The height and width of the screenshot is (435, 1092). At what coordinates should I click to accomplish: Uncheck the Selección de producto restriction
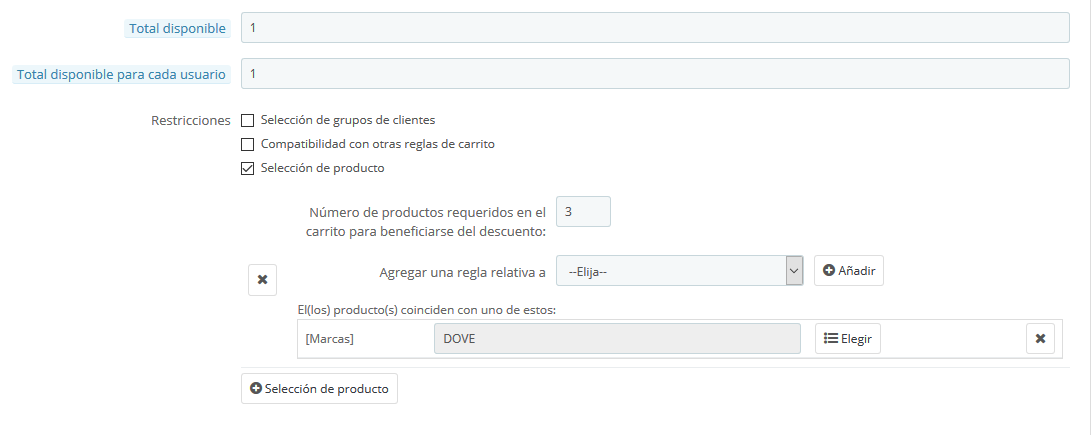pyautogui.click(x=248, y=168)
